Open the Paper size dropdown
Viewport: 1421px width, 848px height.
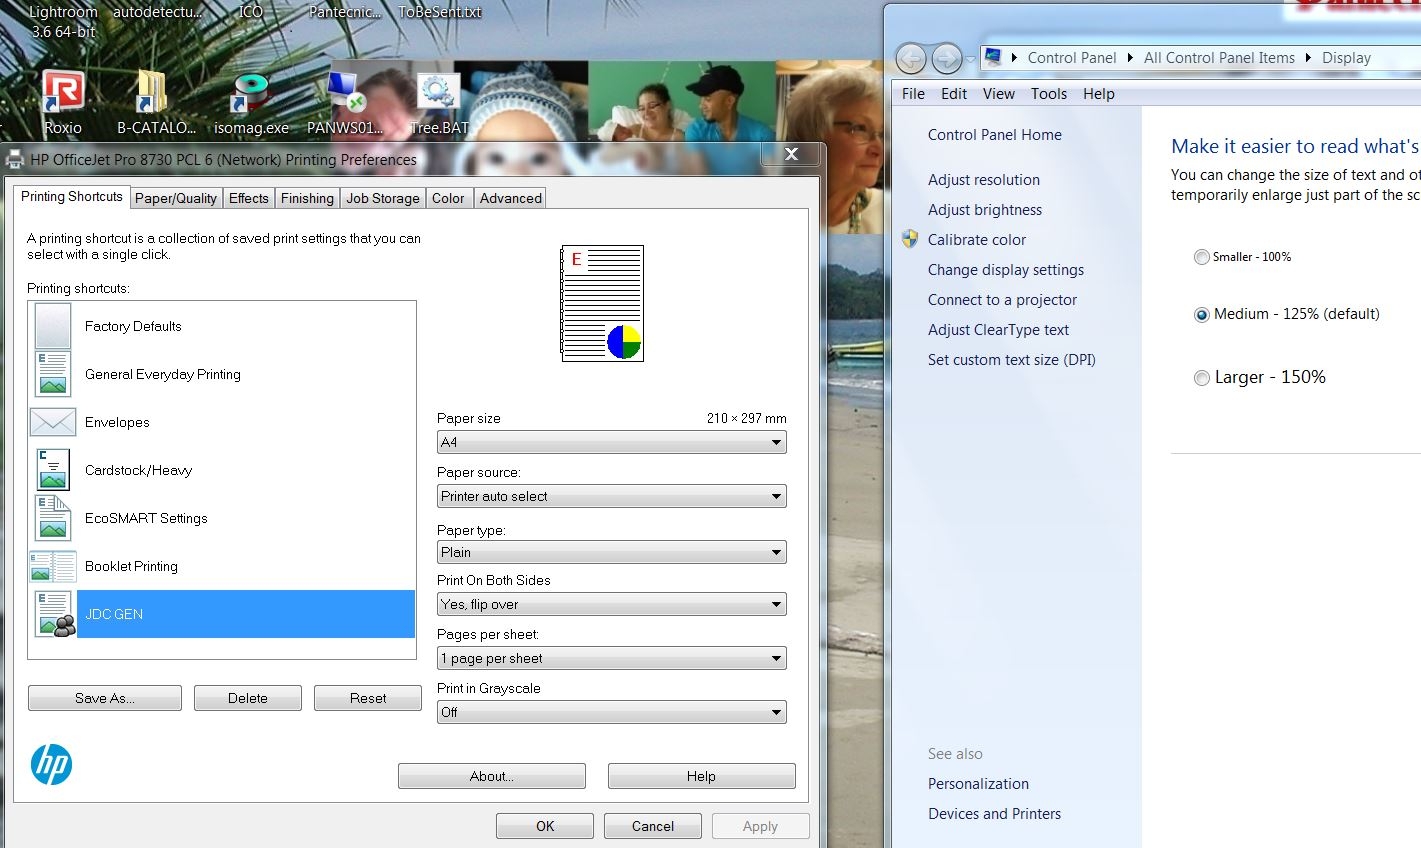coord(611,442)
